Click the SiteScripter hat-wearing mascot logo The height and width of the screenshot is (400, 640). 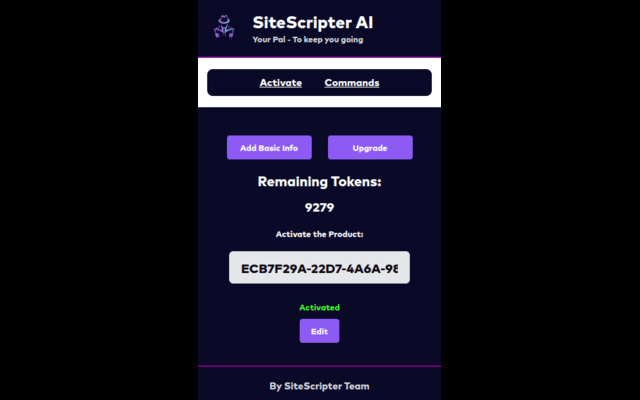[224, 27]
